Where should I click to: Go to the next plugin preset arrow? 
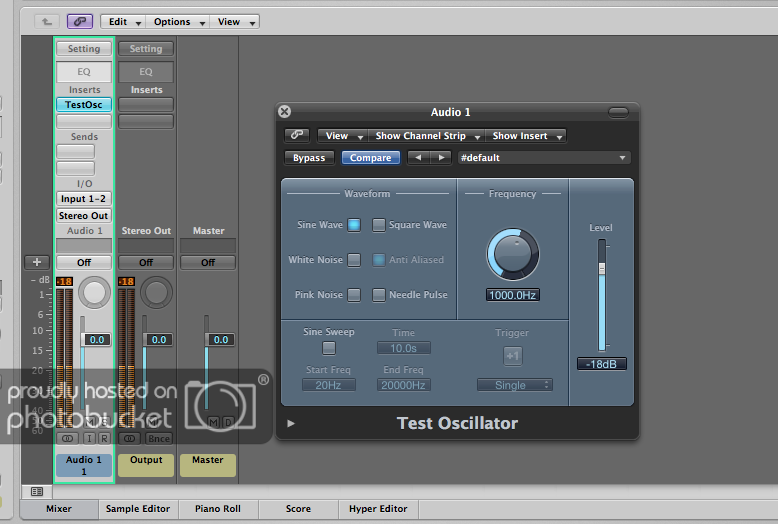tap(440, 158)
